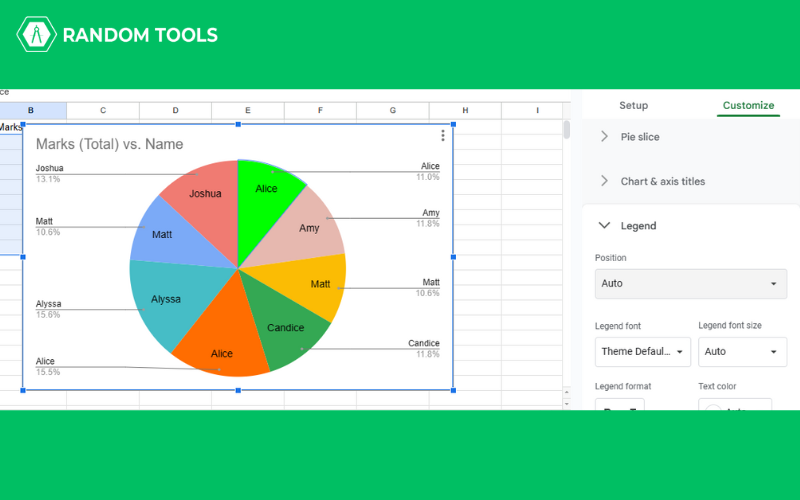Screen dimensions: 800x500
Task: Select column E header
Action: point(248,110)
